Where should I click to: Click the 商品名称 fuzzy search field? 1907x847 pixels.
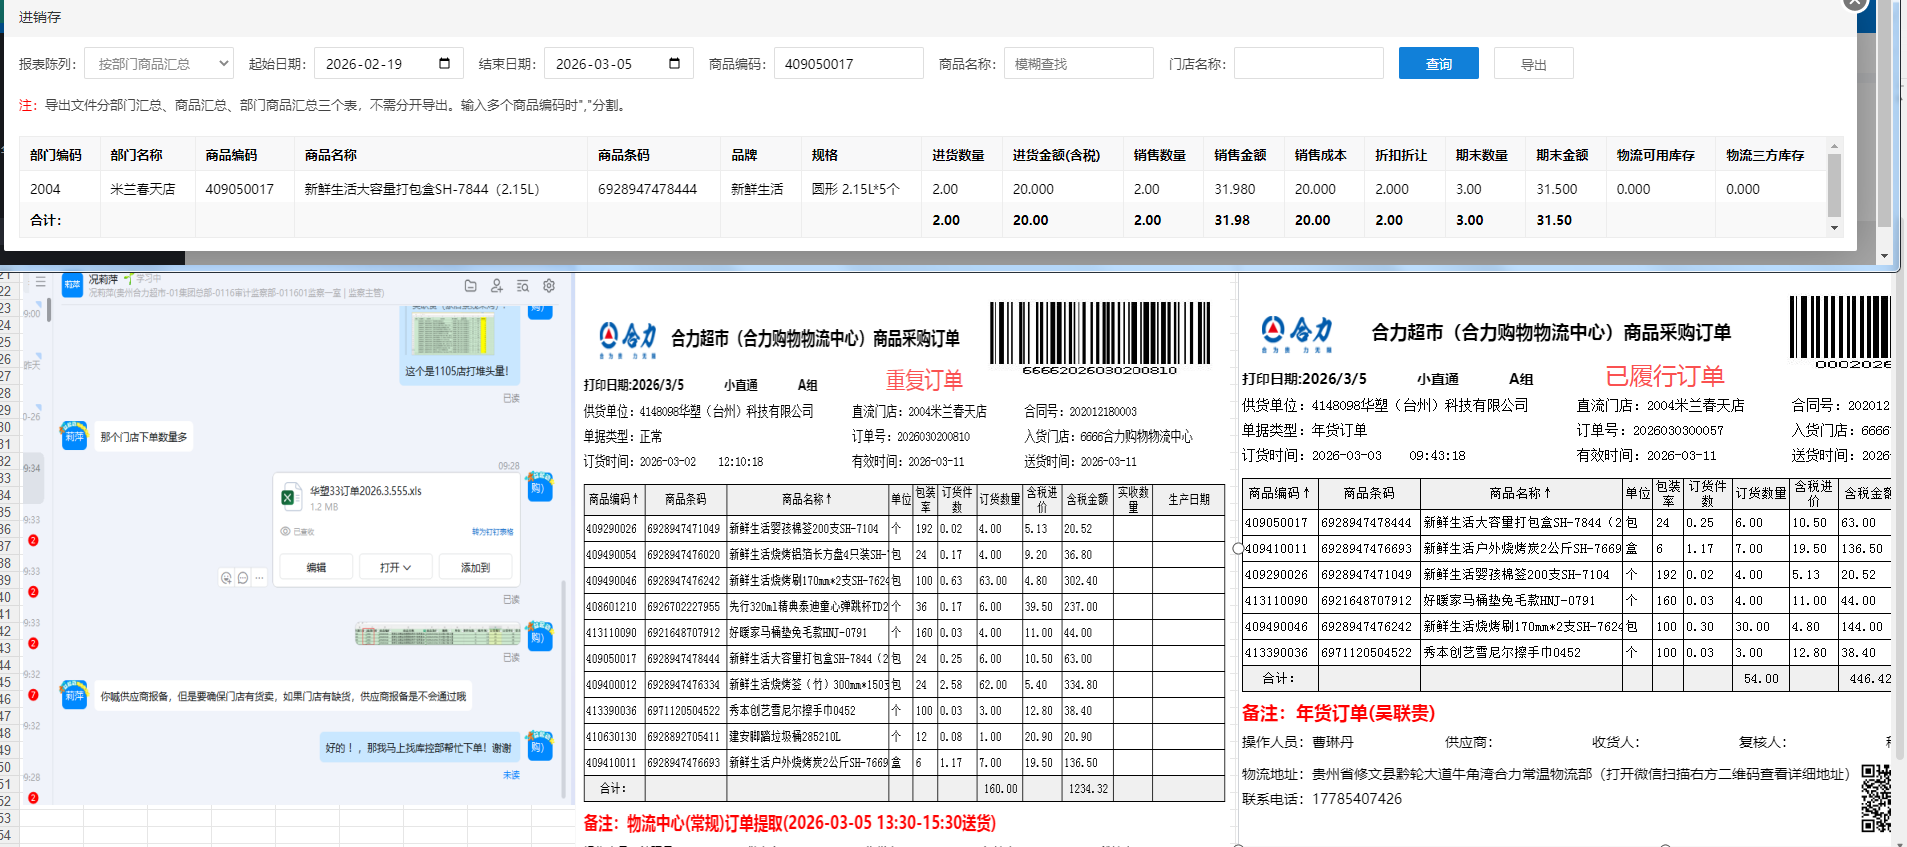[x=1078, y=64]
